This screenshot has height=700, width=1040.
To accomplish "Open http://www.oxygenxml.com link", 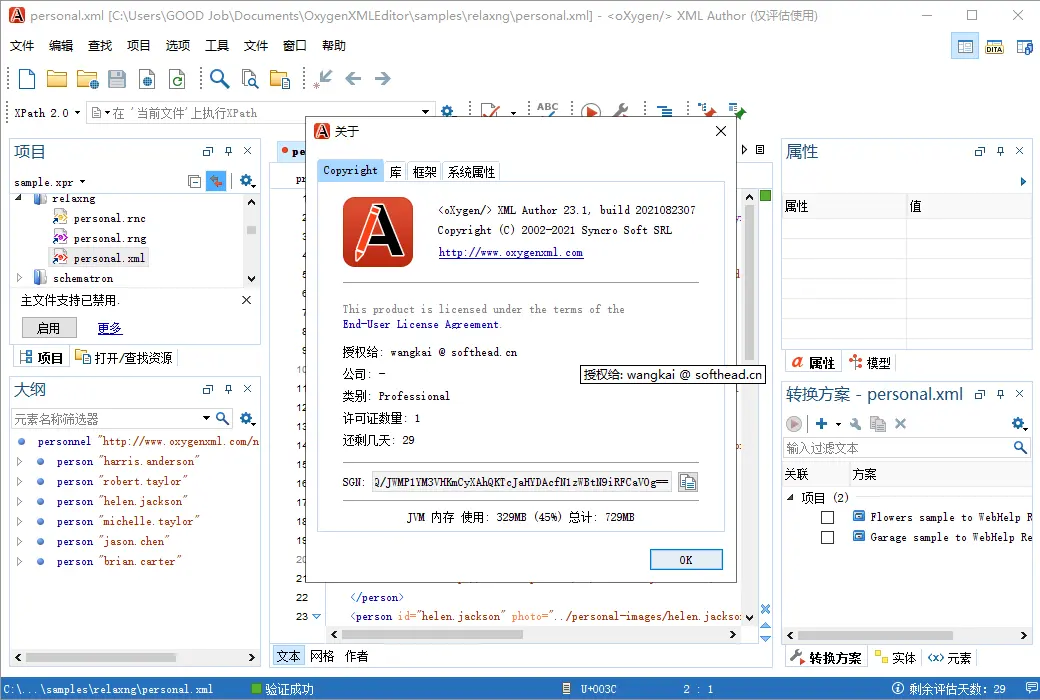I will 511,253.
